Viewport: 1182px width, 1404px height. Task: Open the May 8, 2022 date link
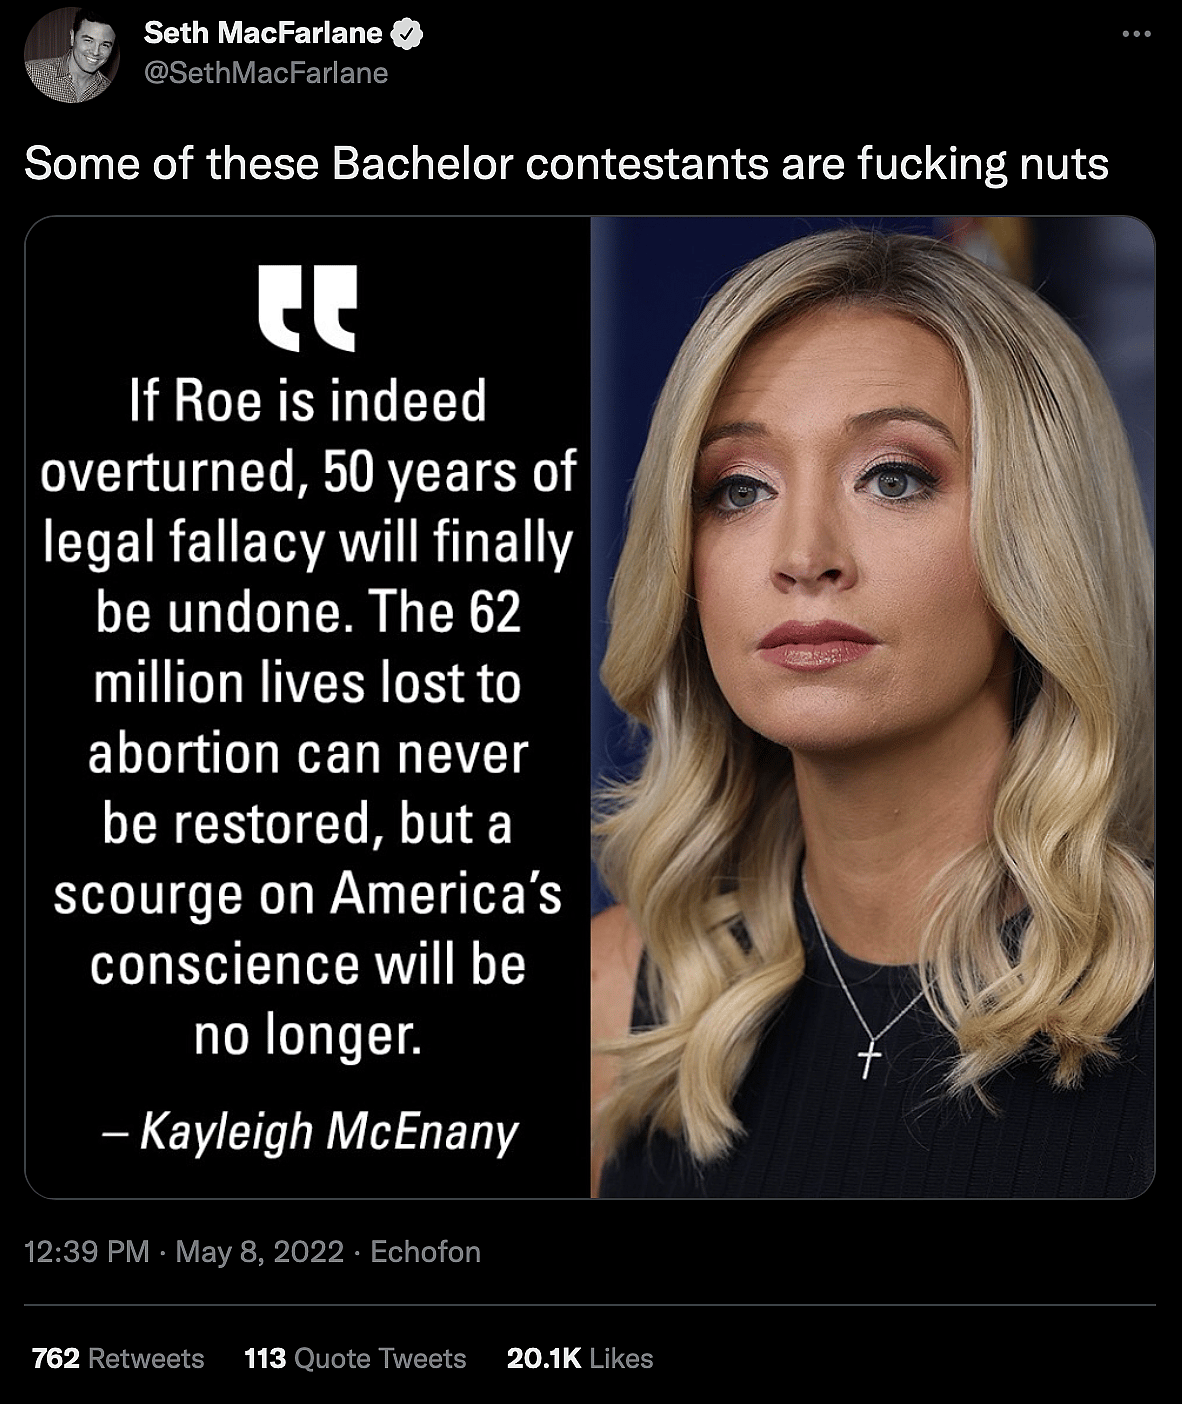pos(259,1252)
